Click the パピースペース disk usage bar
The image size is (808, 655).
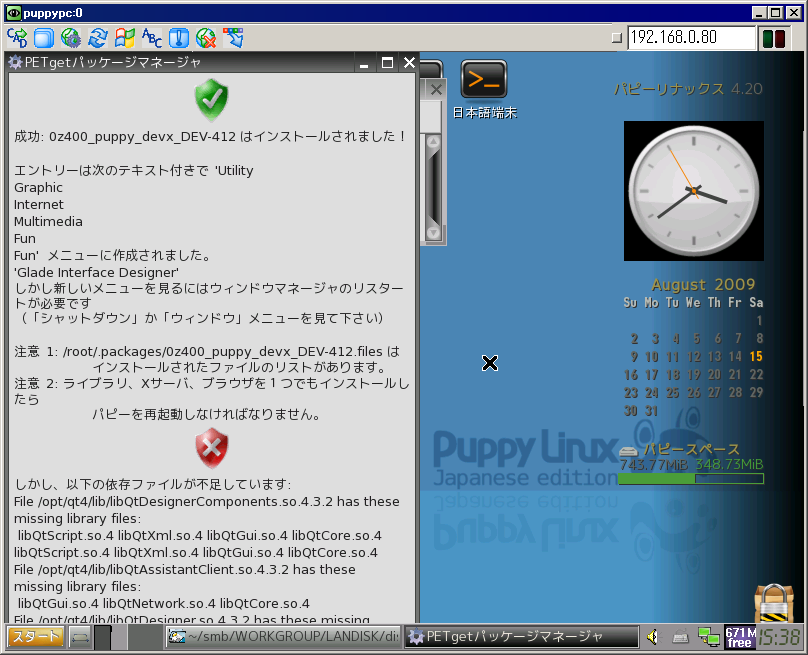tap(690, 479)
